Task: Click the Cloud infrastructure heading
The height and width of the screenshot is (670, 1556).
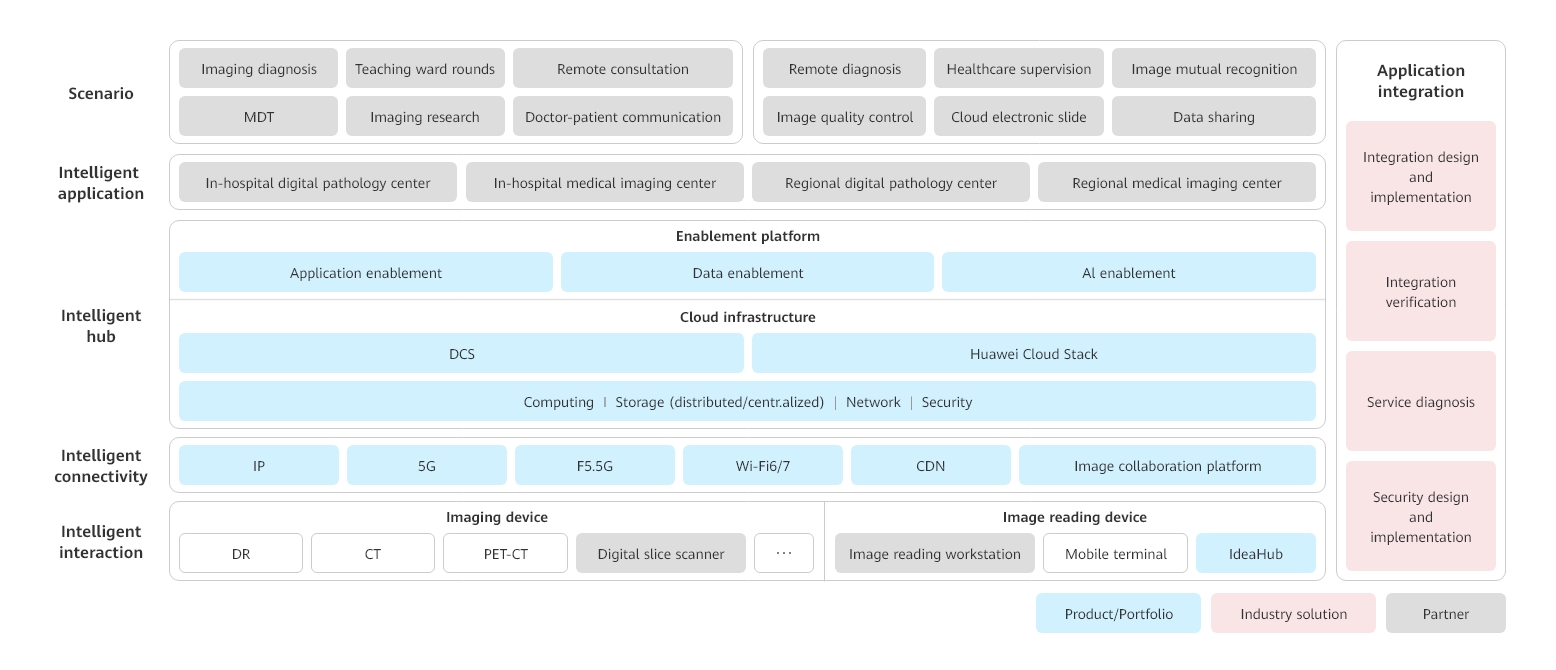Action: click(x=748, y=317)
